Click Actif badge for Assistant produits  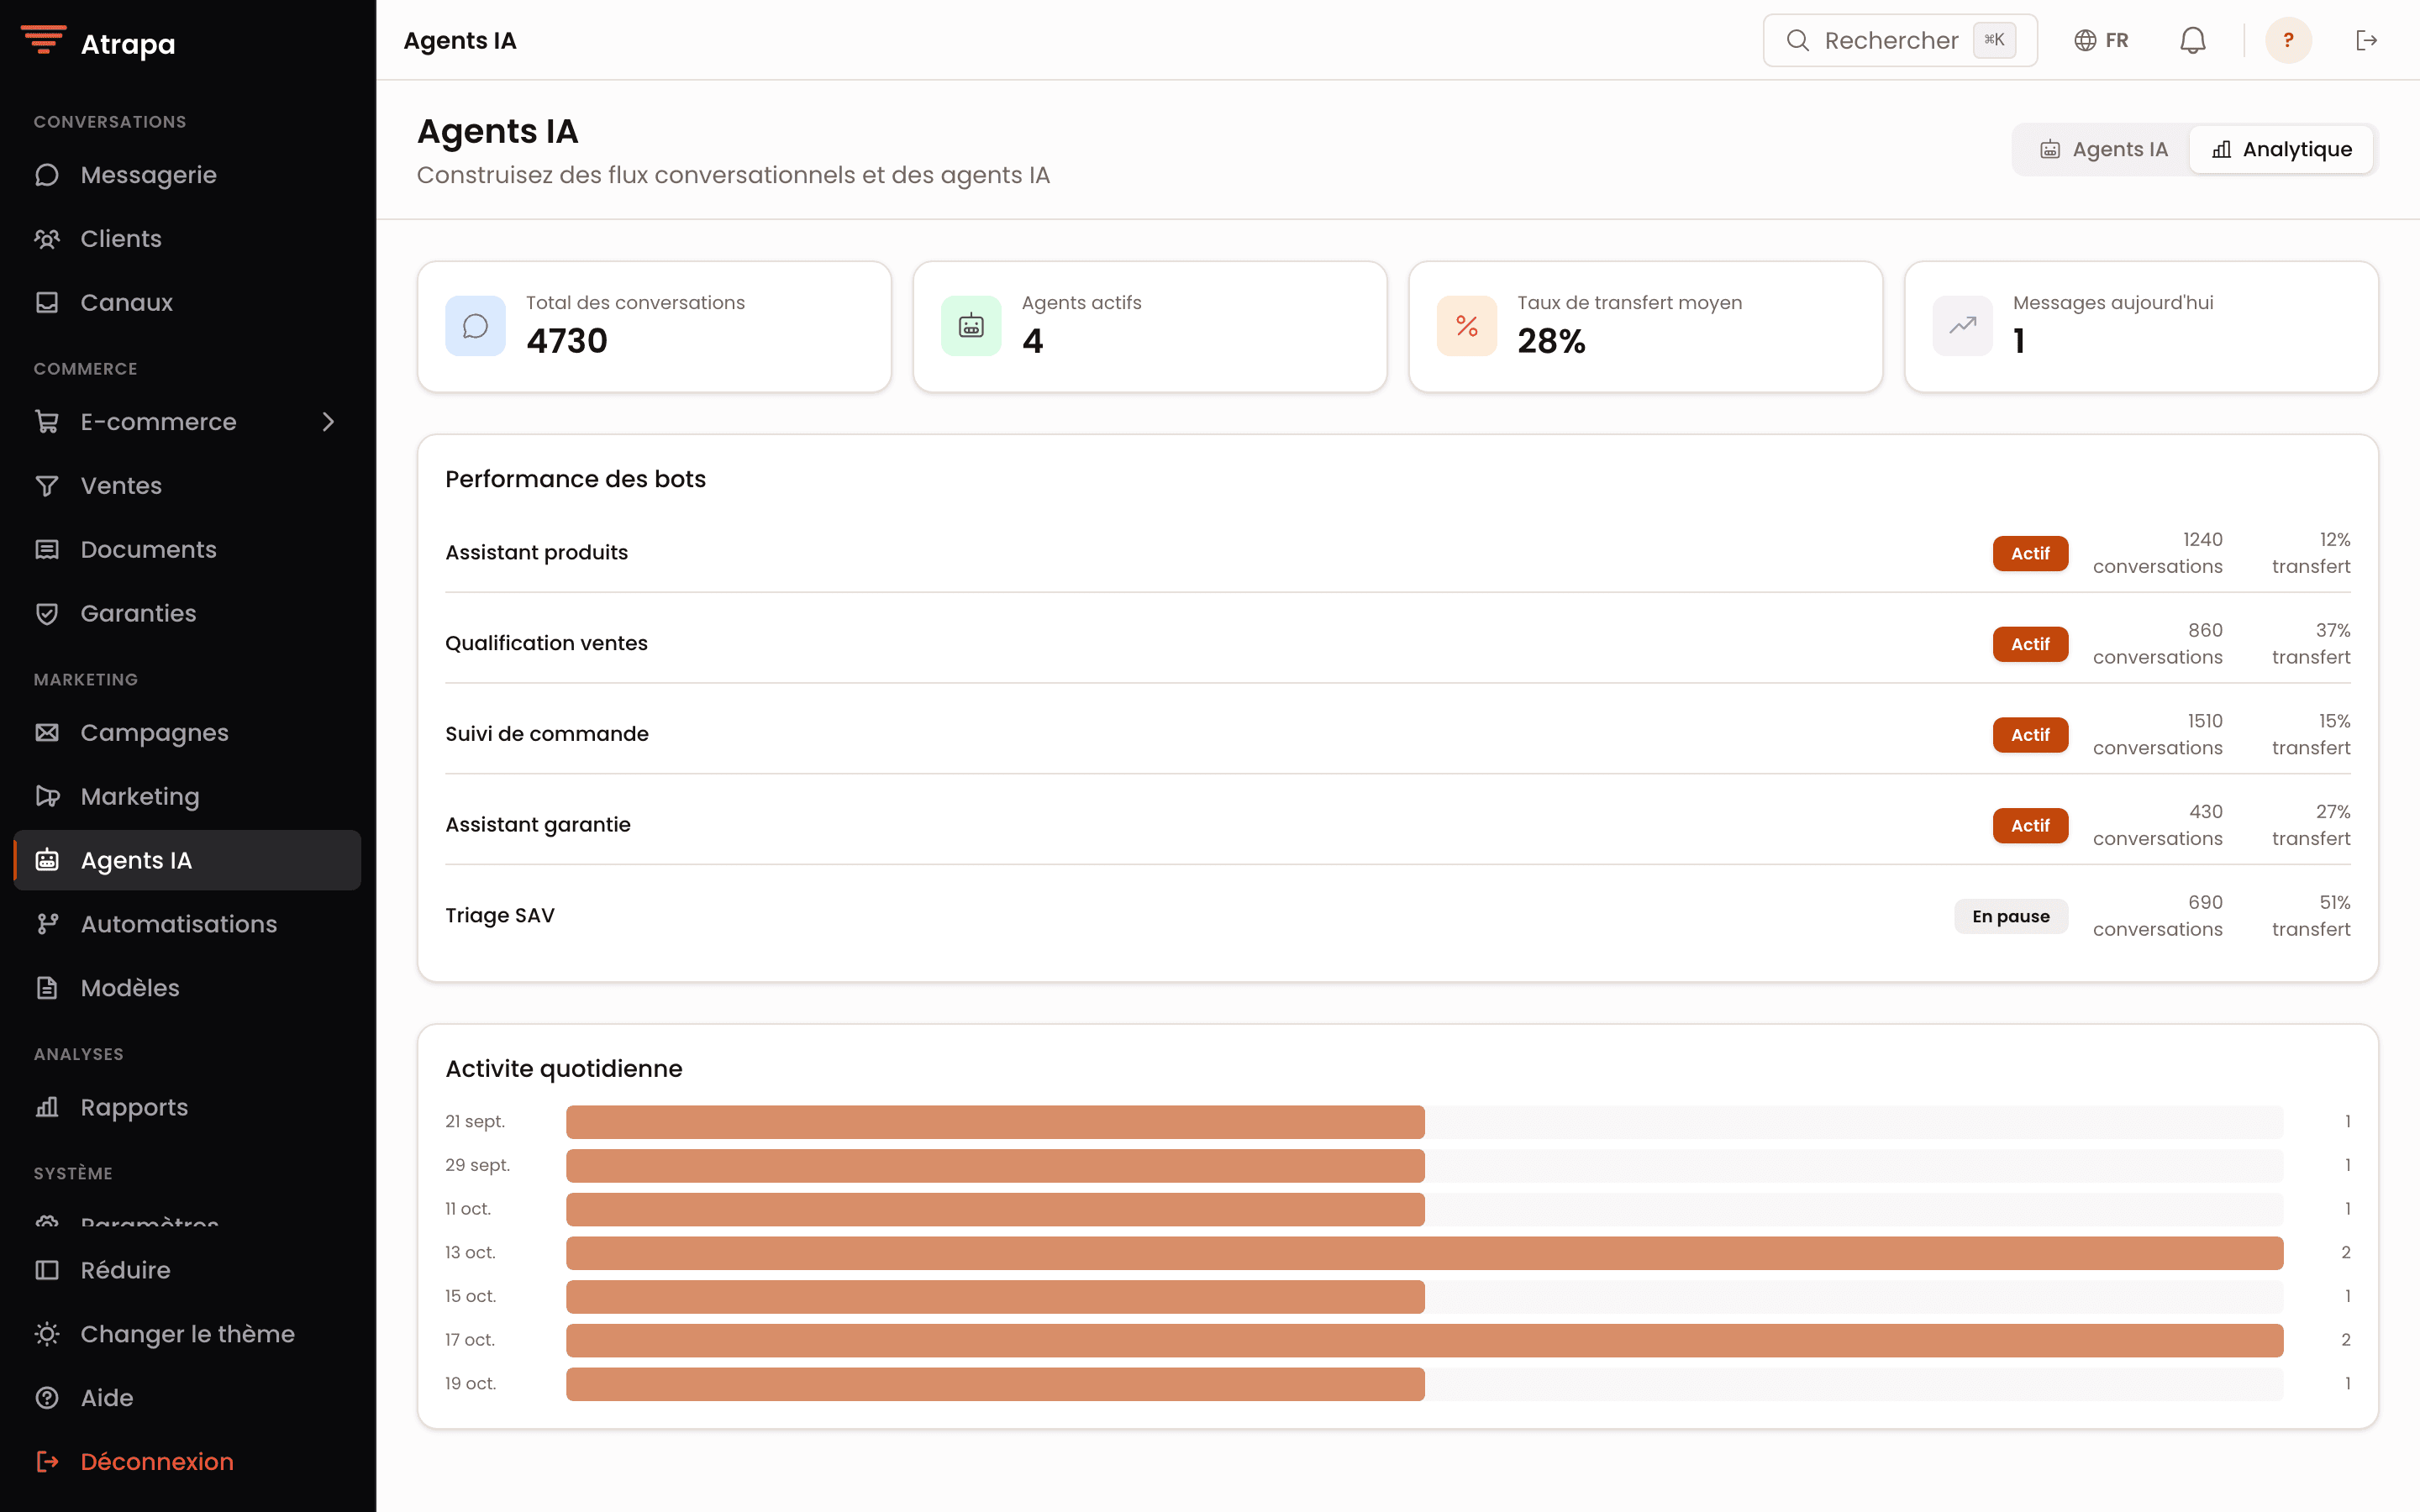[x=2030, y=553]
